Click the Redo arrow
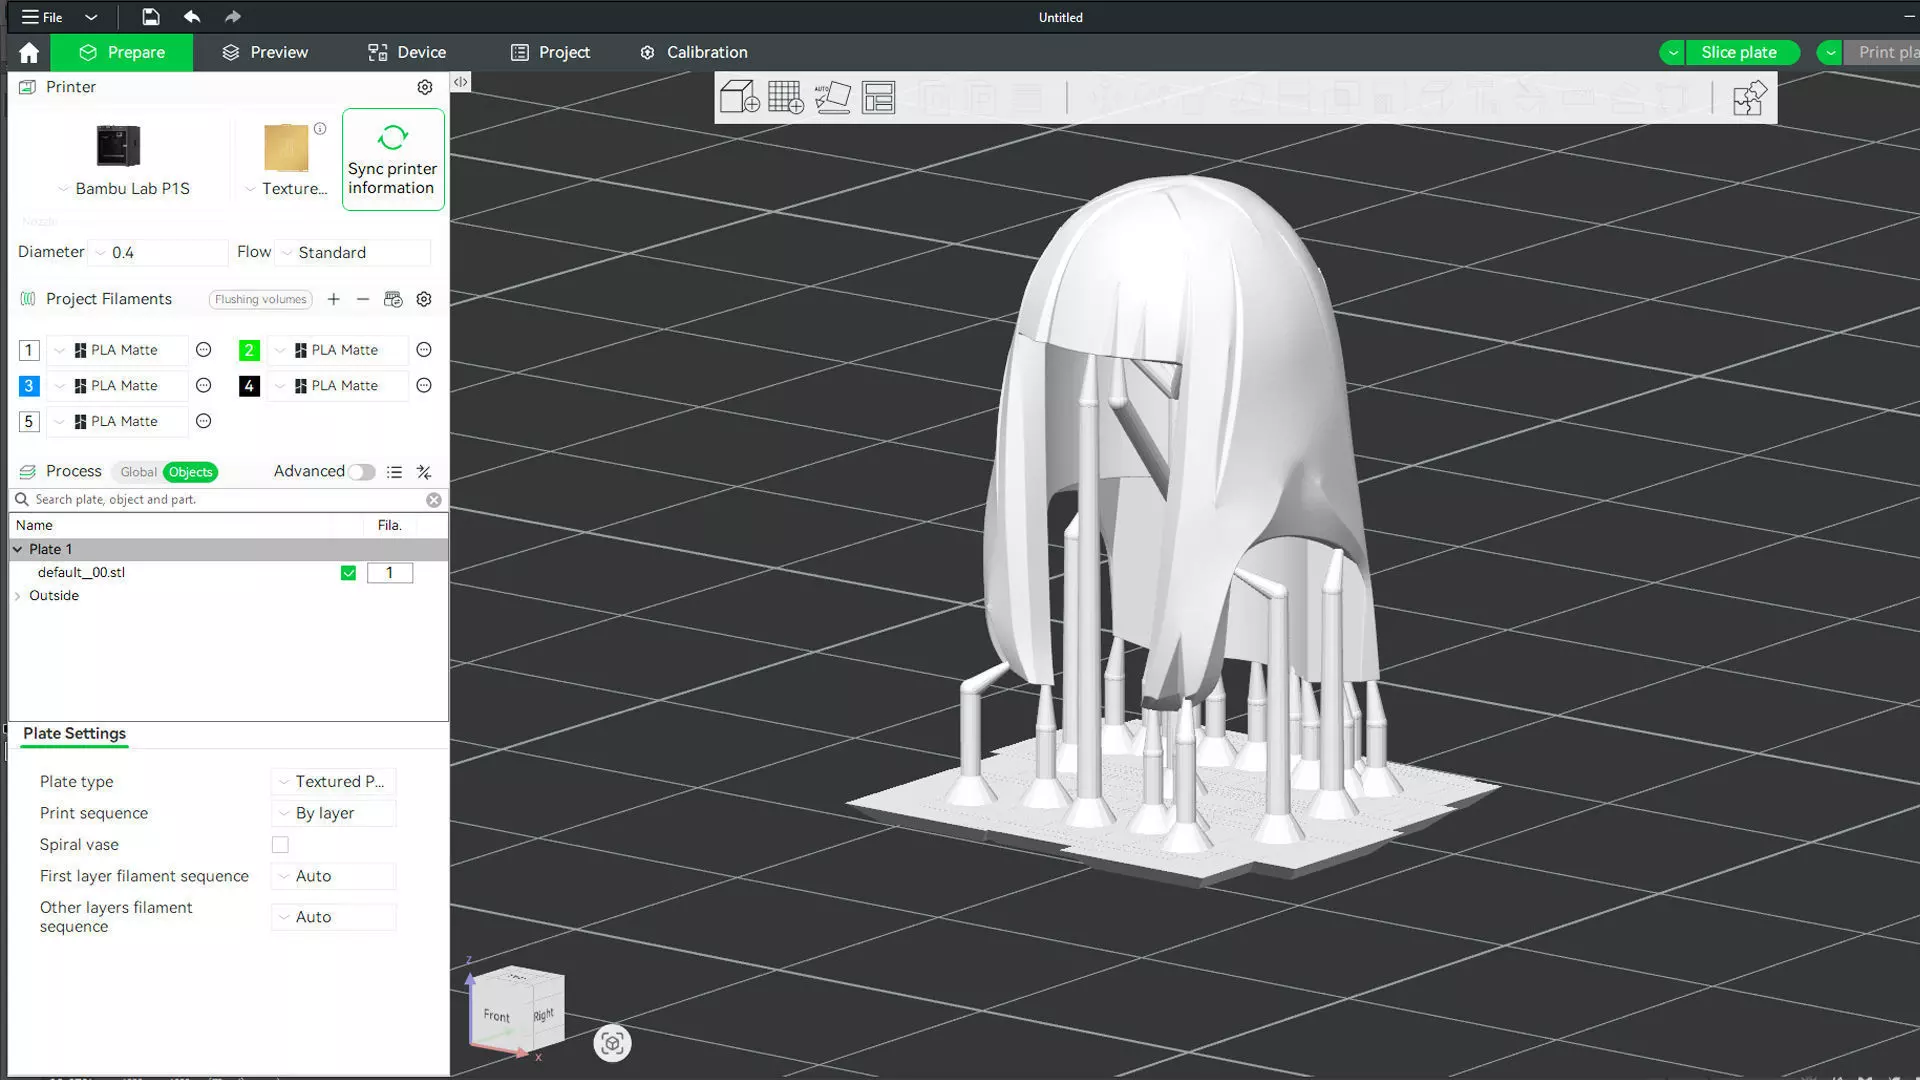 pyautogui.click(x=233, y=17)
